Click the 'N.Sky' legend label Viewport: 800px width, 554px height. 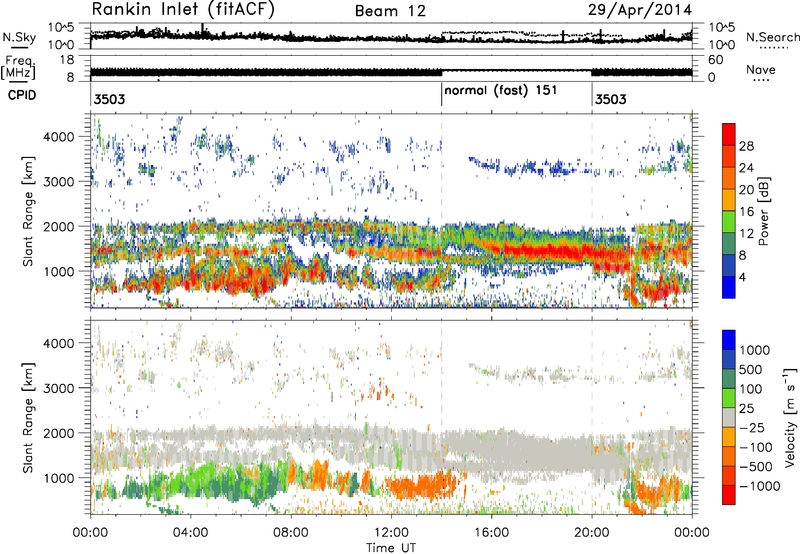[19, 37]
